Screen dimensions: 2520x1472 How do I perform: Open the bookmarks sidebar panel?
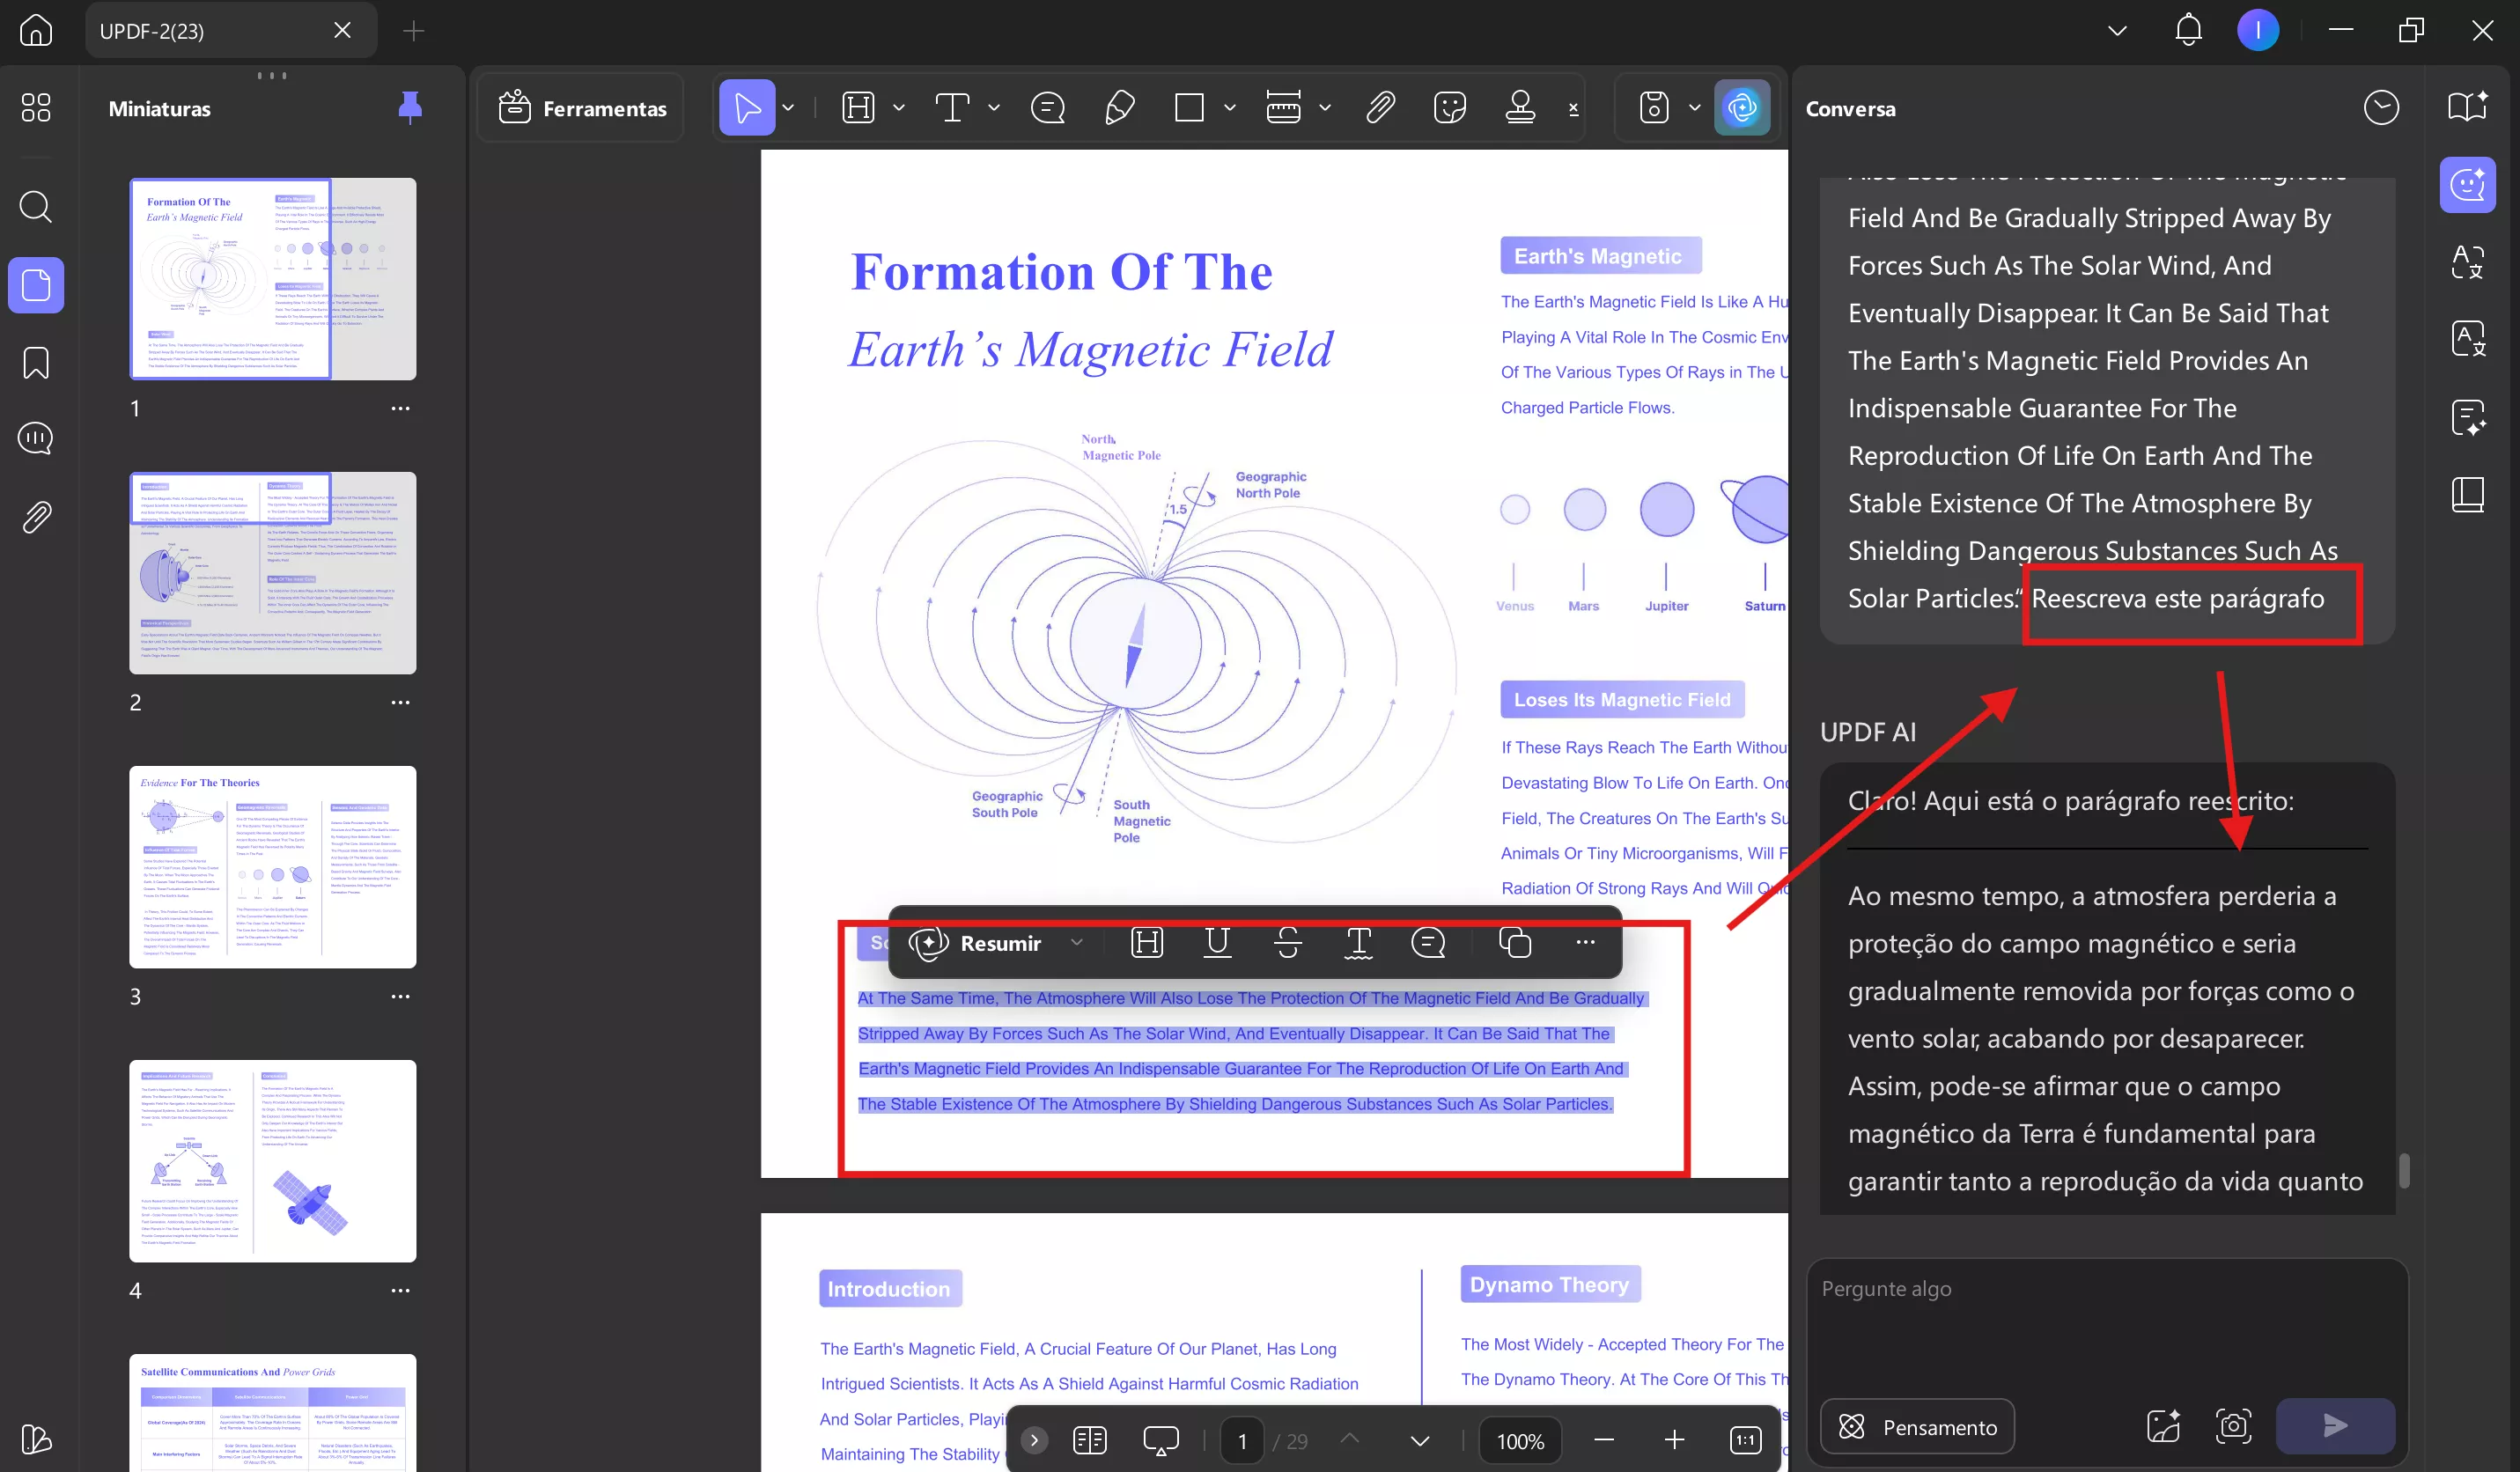pos(36,363)
